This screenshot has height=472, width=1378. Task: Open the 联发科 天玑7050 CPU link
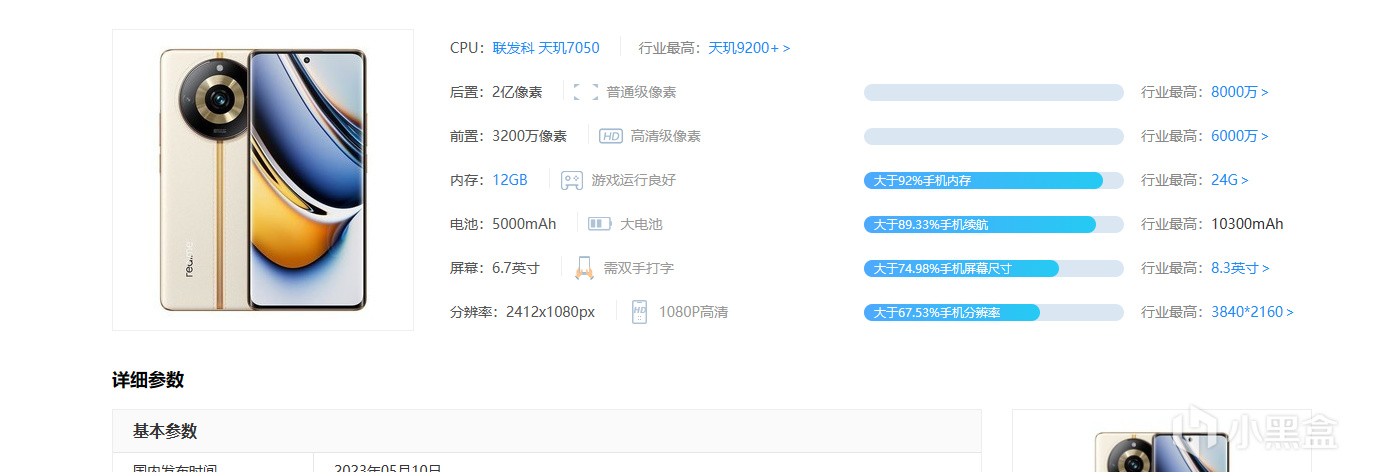[x=546, y=48]
